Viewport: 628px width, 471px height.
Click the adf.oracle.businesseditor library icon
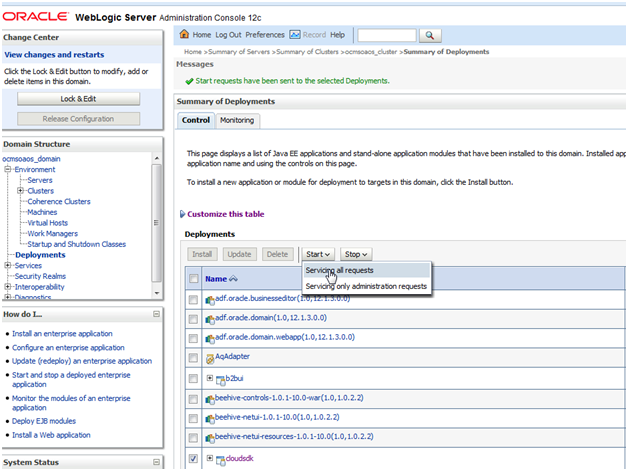(x=210, y=300)
